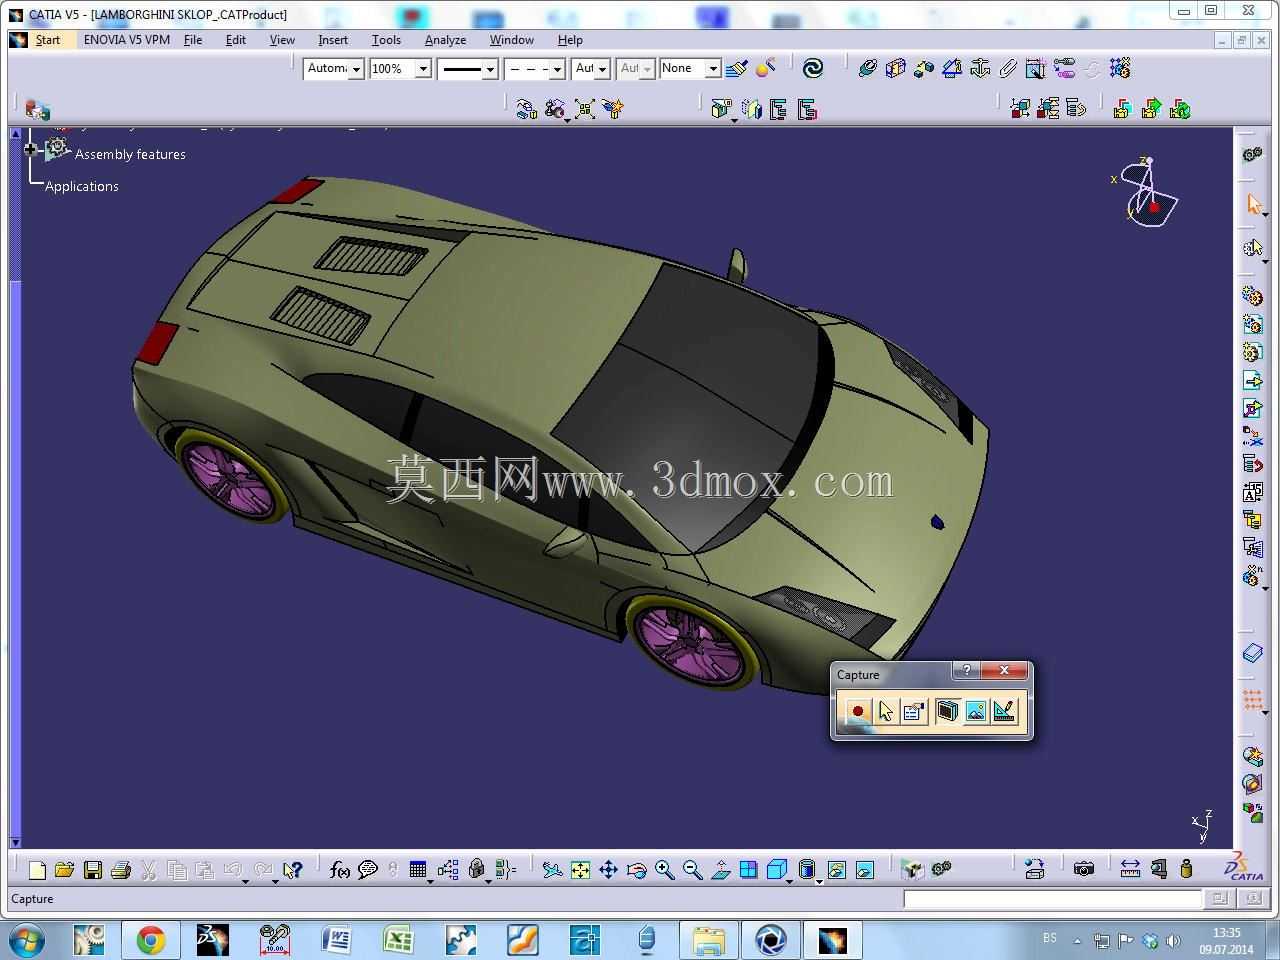Open the point symbol dropdown
The height and width of the screenshot is (960, 1280).
(591, 68)
